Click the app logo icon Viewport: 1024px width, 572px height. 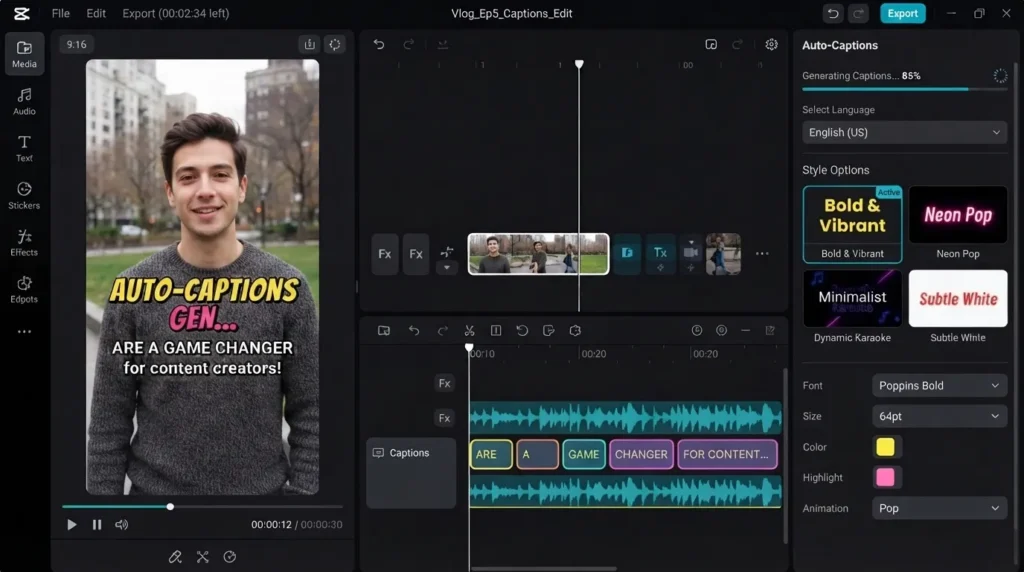click(22, 13)
